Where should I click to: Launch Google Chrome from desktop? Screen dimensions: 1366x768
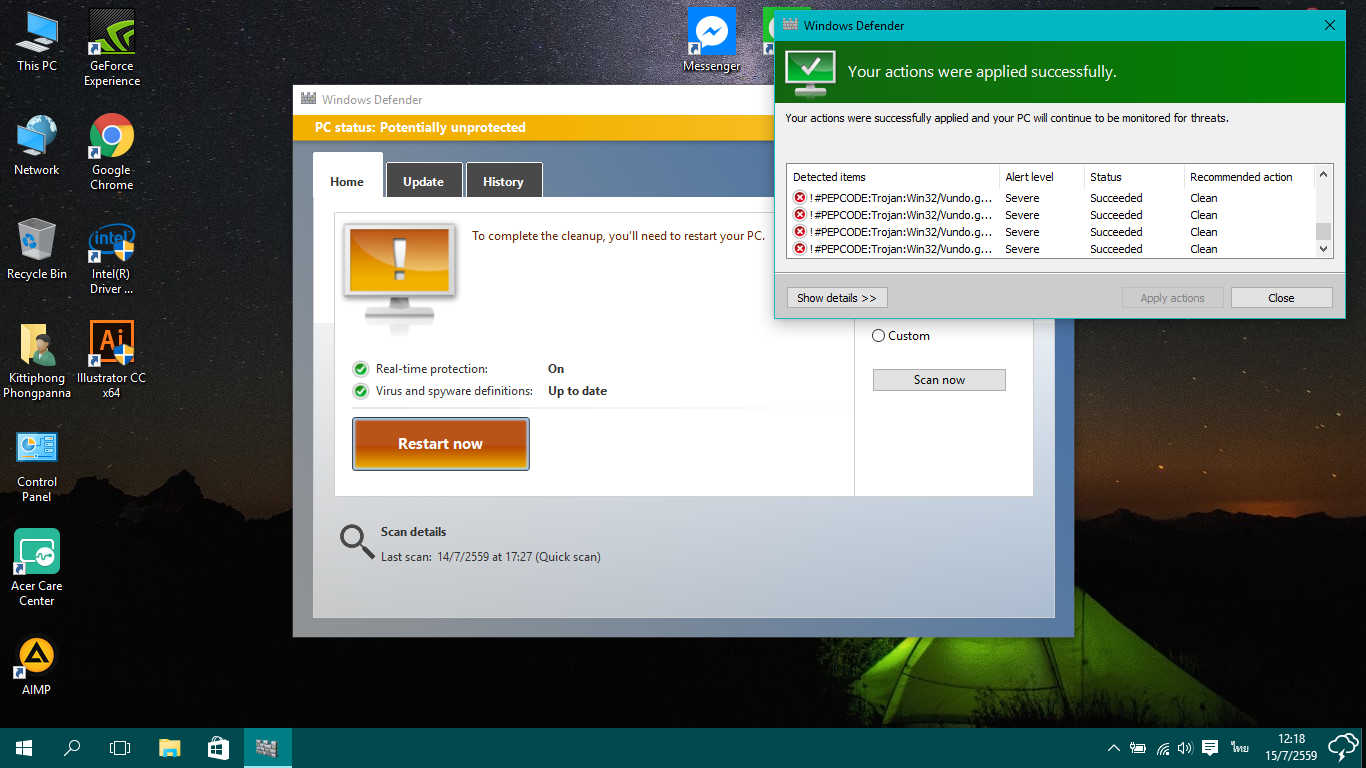click(112, 151)
